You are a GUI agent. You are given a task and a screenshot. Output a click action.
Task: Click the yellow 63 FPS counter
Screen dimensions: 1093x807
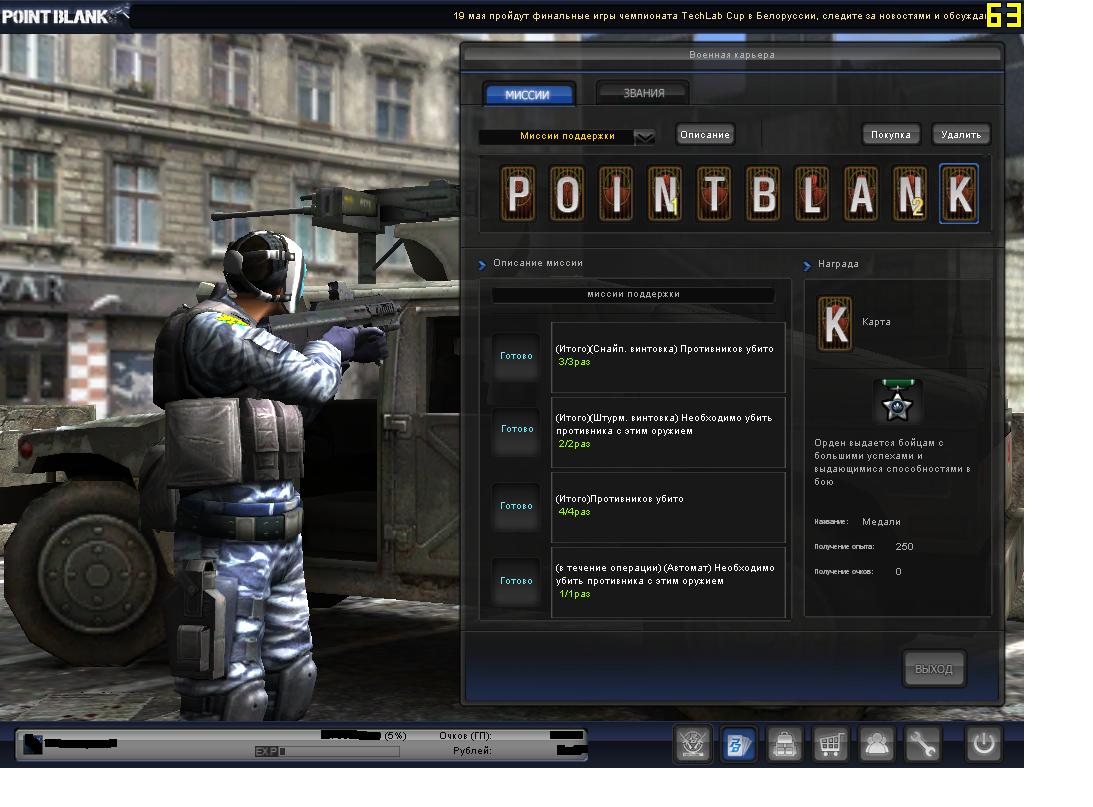tap(1004, 15)
